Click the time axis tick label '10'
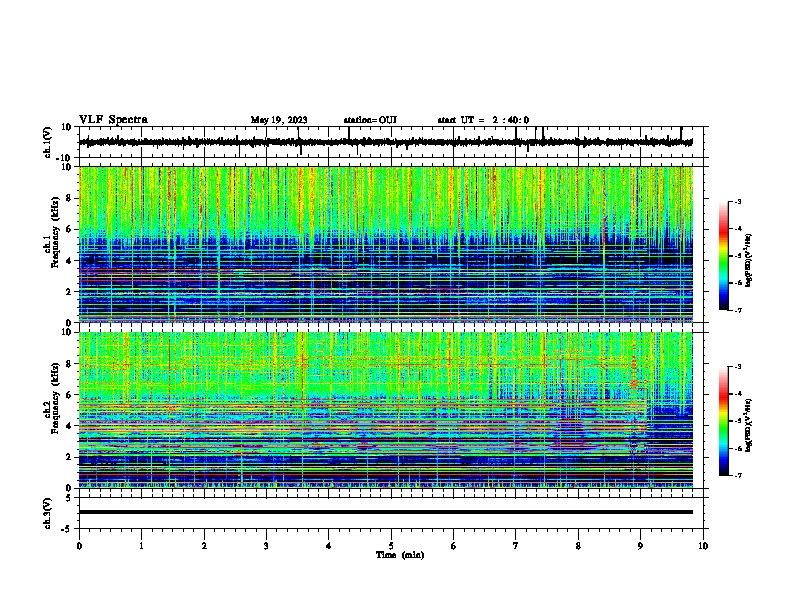The height and width of the screenshot is (612, 792). (703, 545)
